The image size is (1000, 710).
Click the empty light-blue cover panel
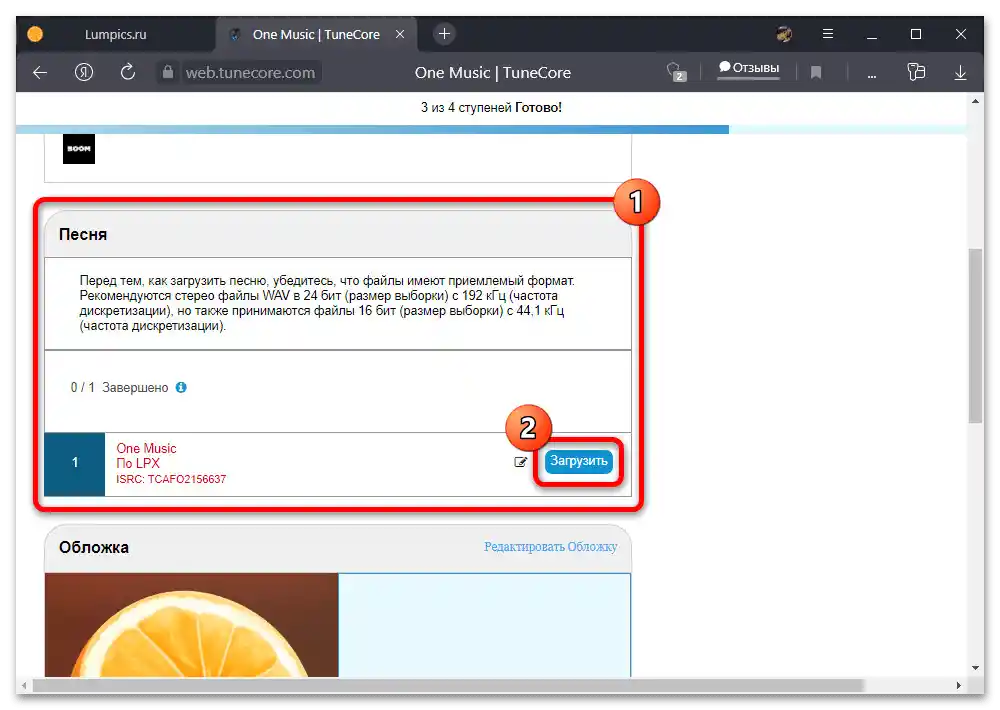pos(485,625)
